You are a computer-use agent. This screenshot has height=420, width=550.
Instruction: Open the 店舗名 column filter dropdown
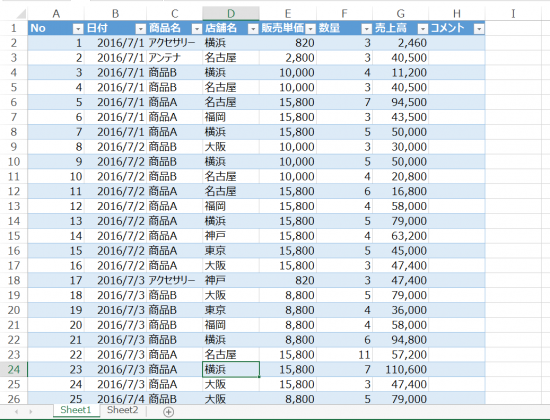point(253,29)
